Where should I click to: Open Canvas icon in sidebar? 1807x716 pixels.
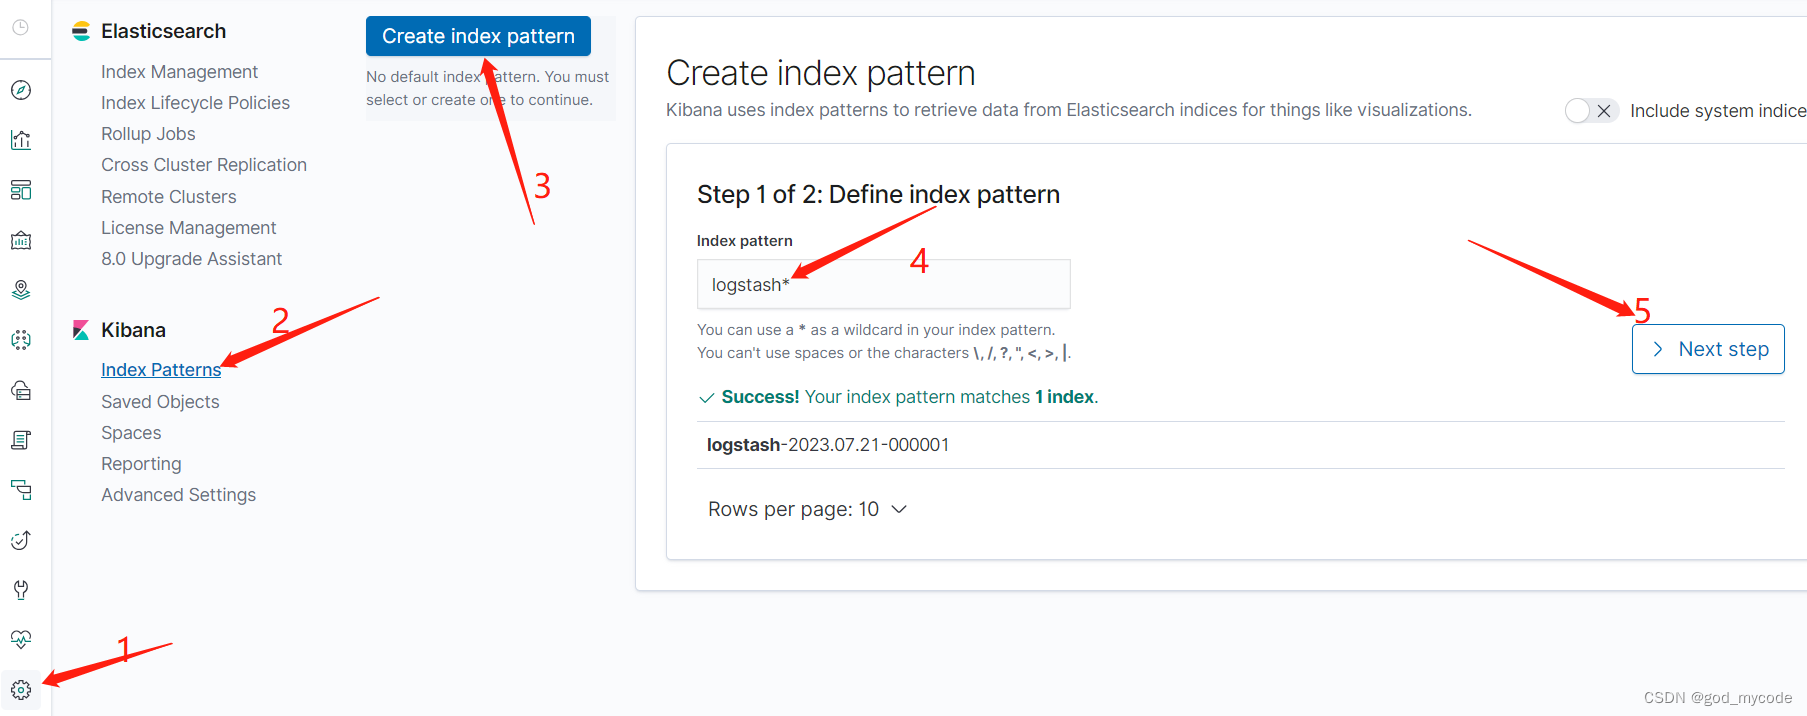tap(21, 240)
